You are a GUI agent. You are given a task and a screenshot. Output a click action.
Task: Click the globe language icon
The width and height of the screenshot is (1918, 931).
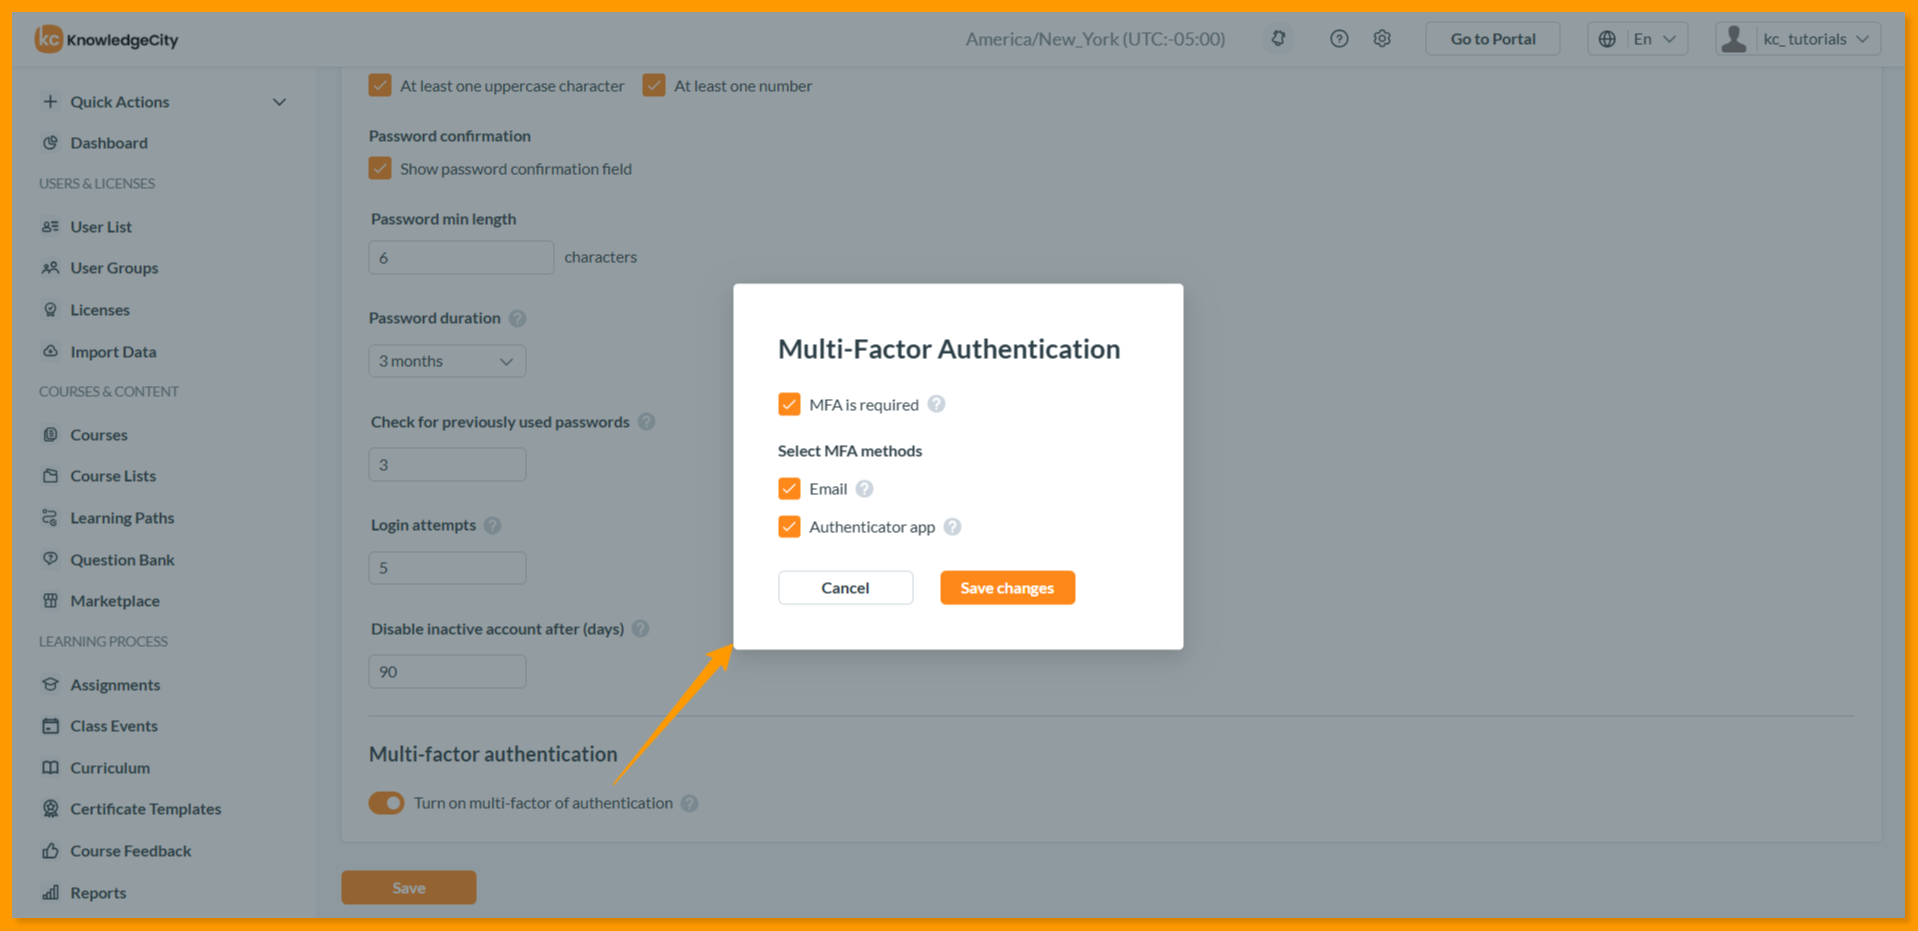click(x=1607, y=39)
